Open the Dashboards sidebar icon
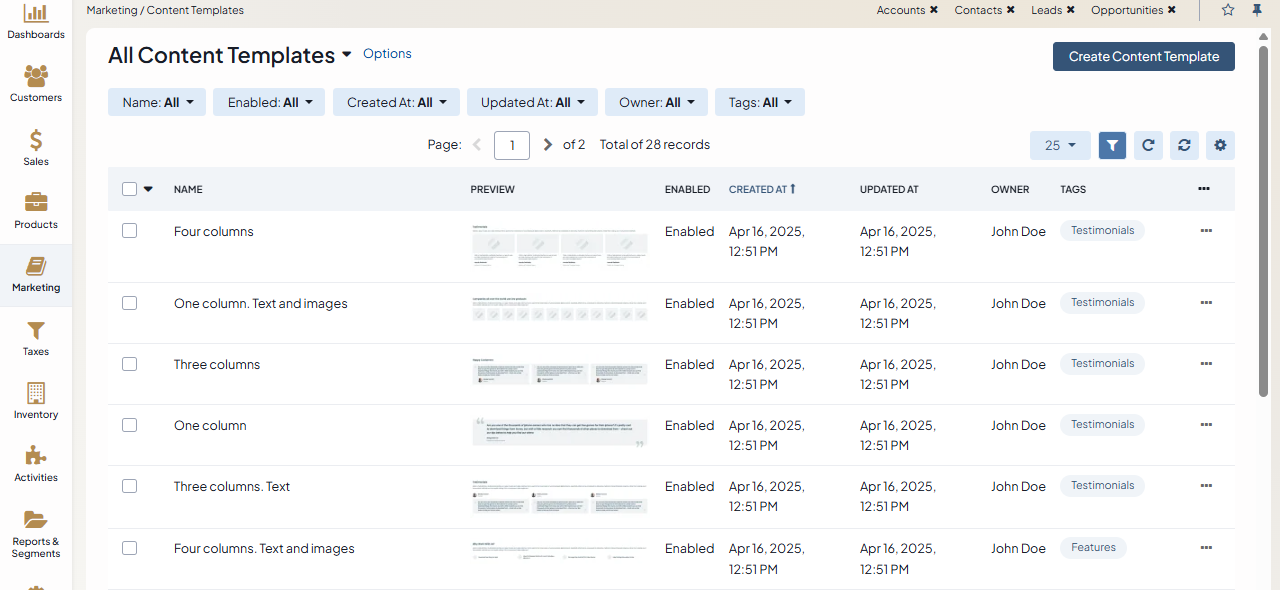This screenshot has width=1280, height=590. coord(36,14)
